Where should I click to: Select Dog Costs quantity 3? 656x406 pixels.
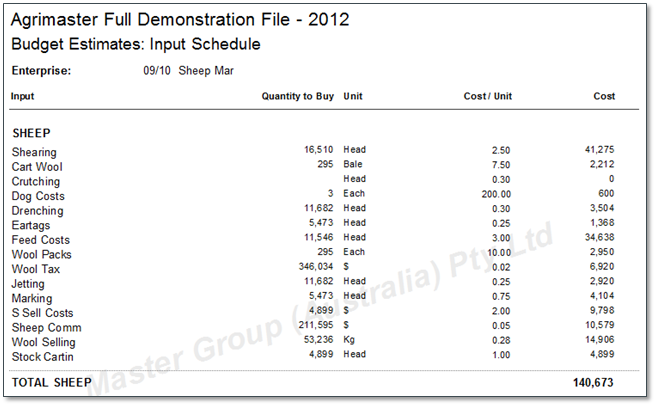[x=331, y=194]
